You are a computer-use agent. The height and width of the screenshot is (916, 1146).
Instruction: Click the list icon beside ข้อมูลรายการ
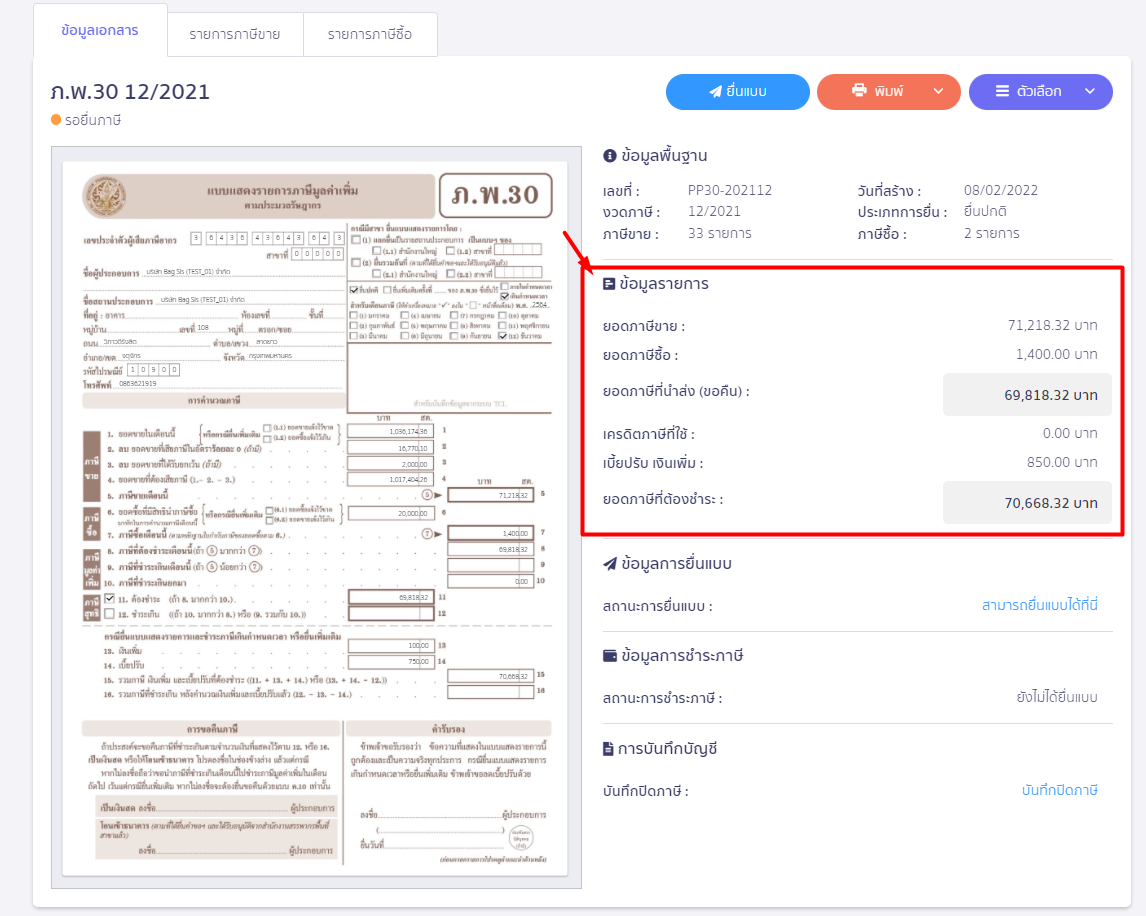click(x=609, y=284)
